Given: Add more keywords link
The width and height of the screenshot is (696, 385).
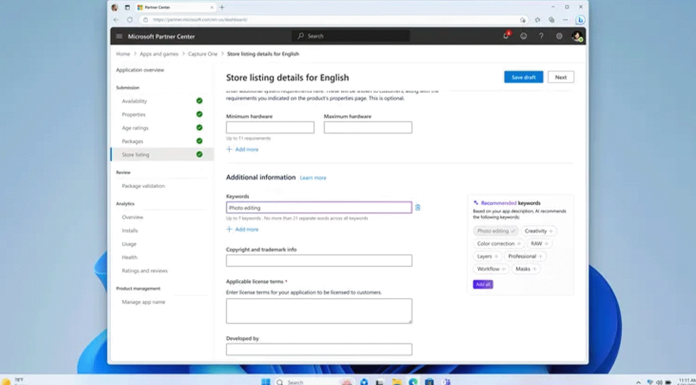Looking at the screenshot, I should point(242,229).
